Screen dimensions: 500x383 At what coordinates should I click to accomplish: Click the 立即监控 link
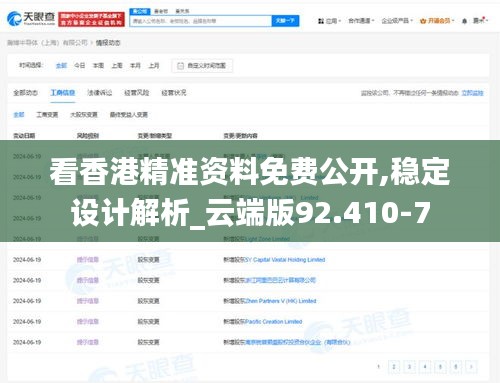(x=472, y=93)
